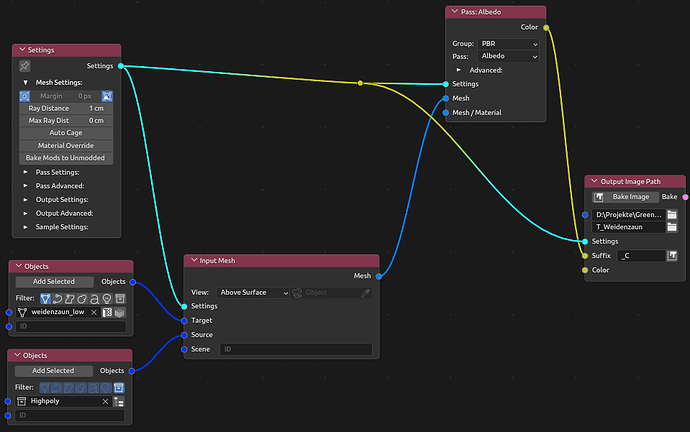690x432 pixels.
Task: Open the Pass Albedo dropdown
Action: [x=509, y=56]
